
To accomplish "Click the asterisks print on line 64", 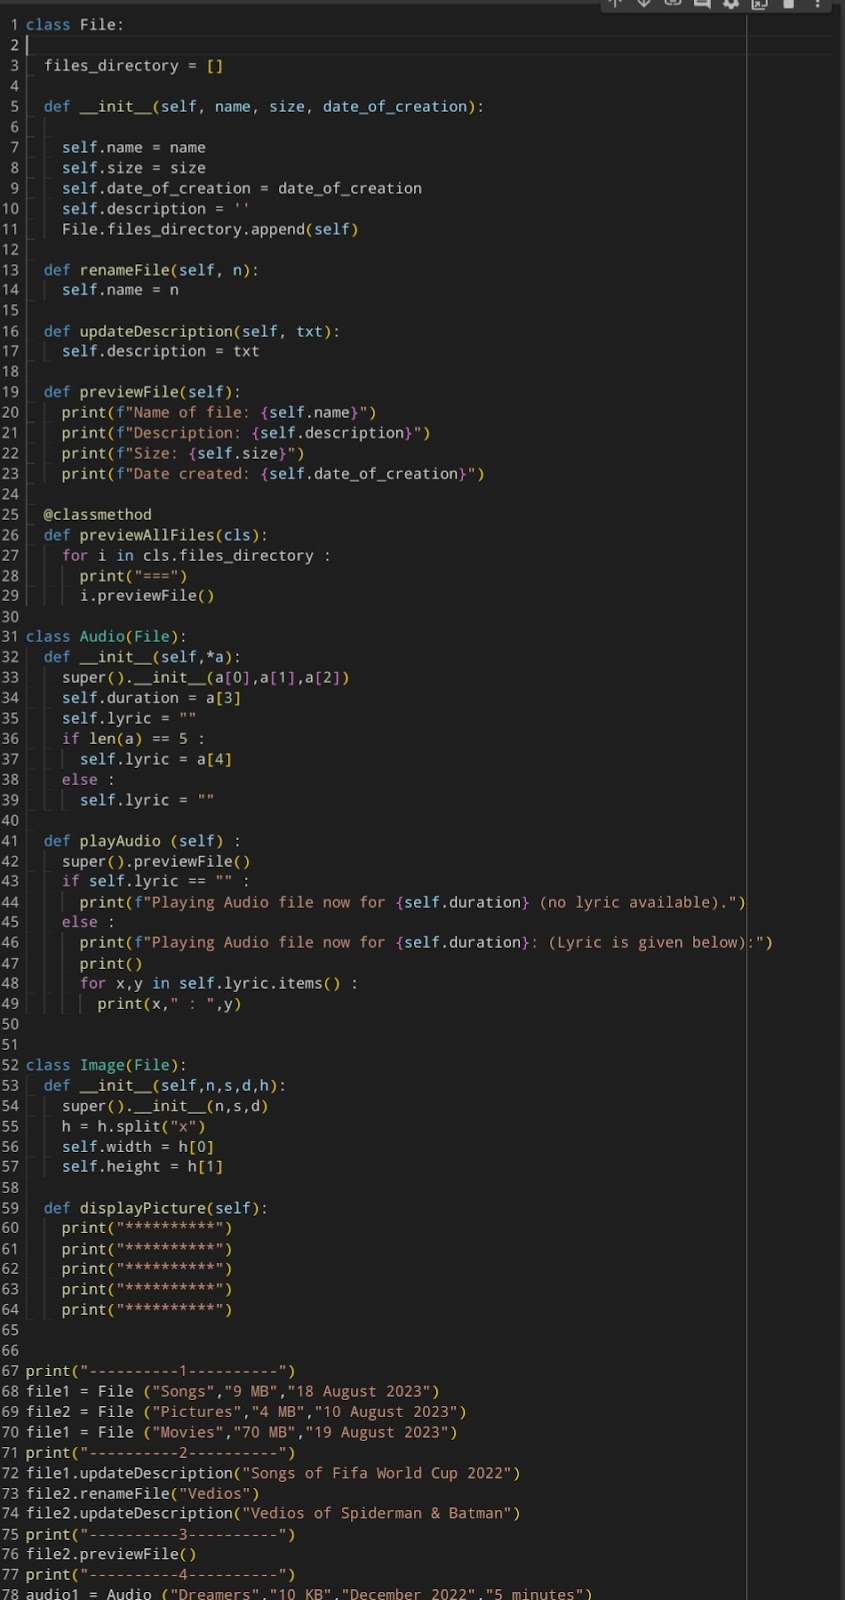I will point(147,1310).
